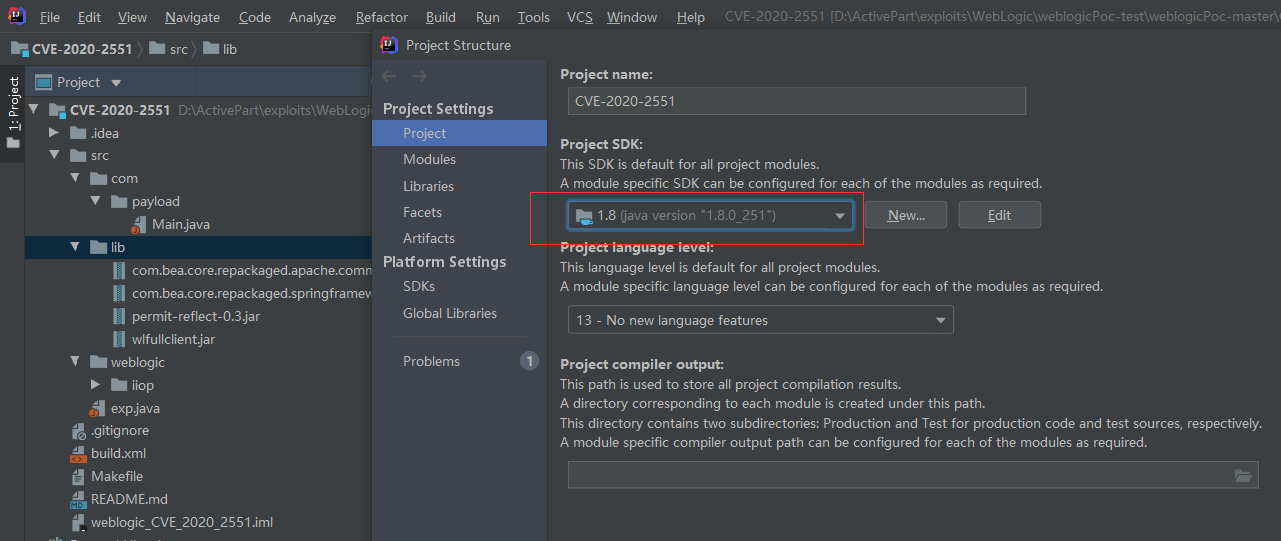The image size is (1281, 541).
Task: Open the Refactor menu
Action: coord(382,17)
